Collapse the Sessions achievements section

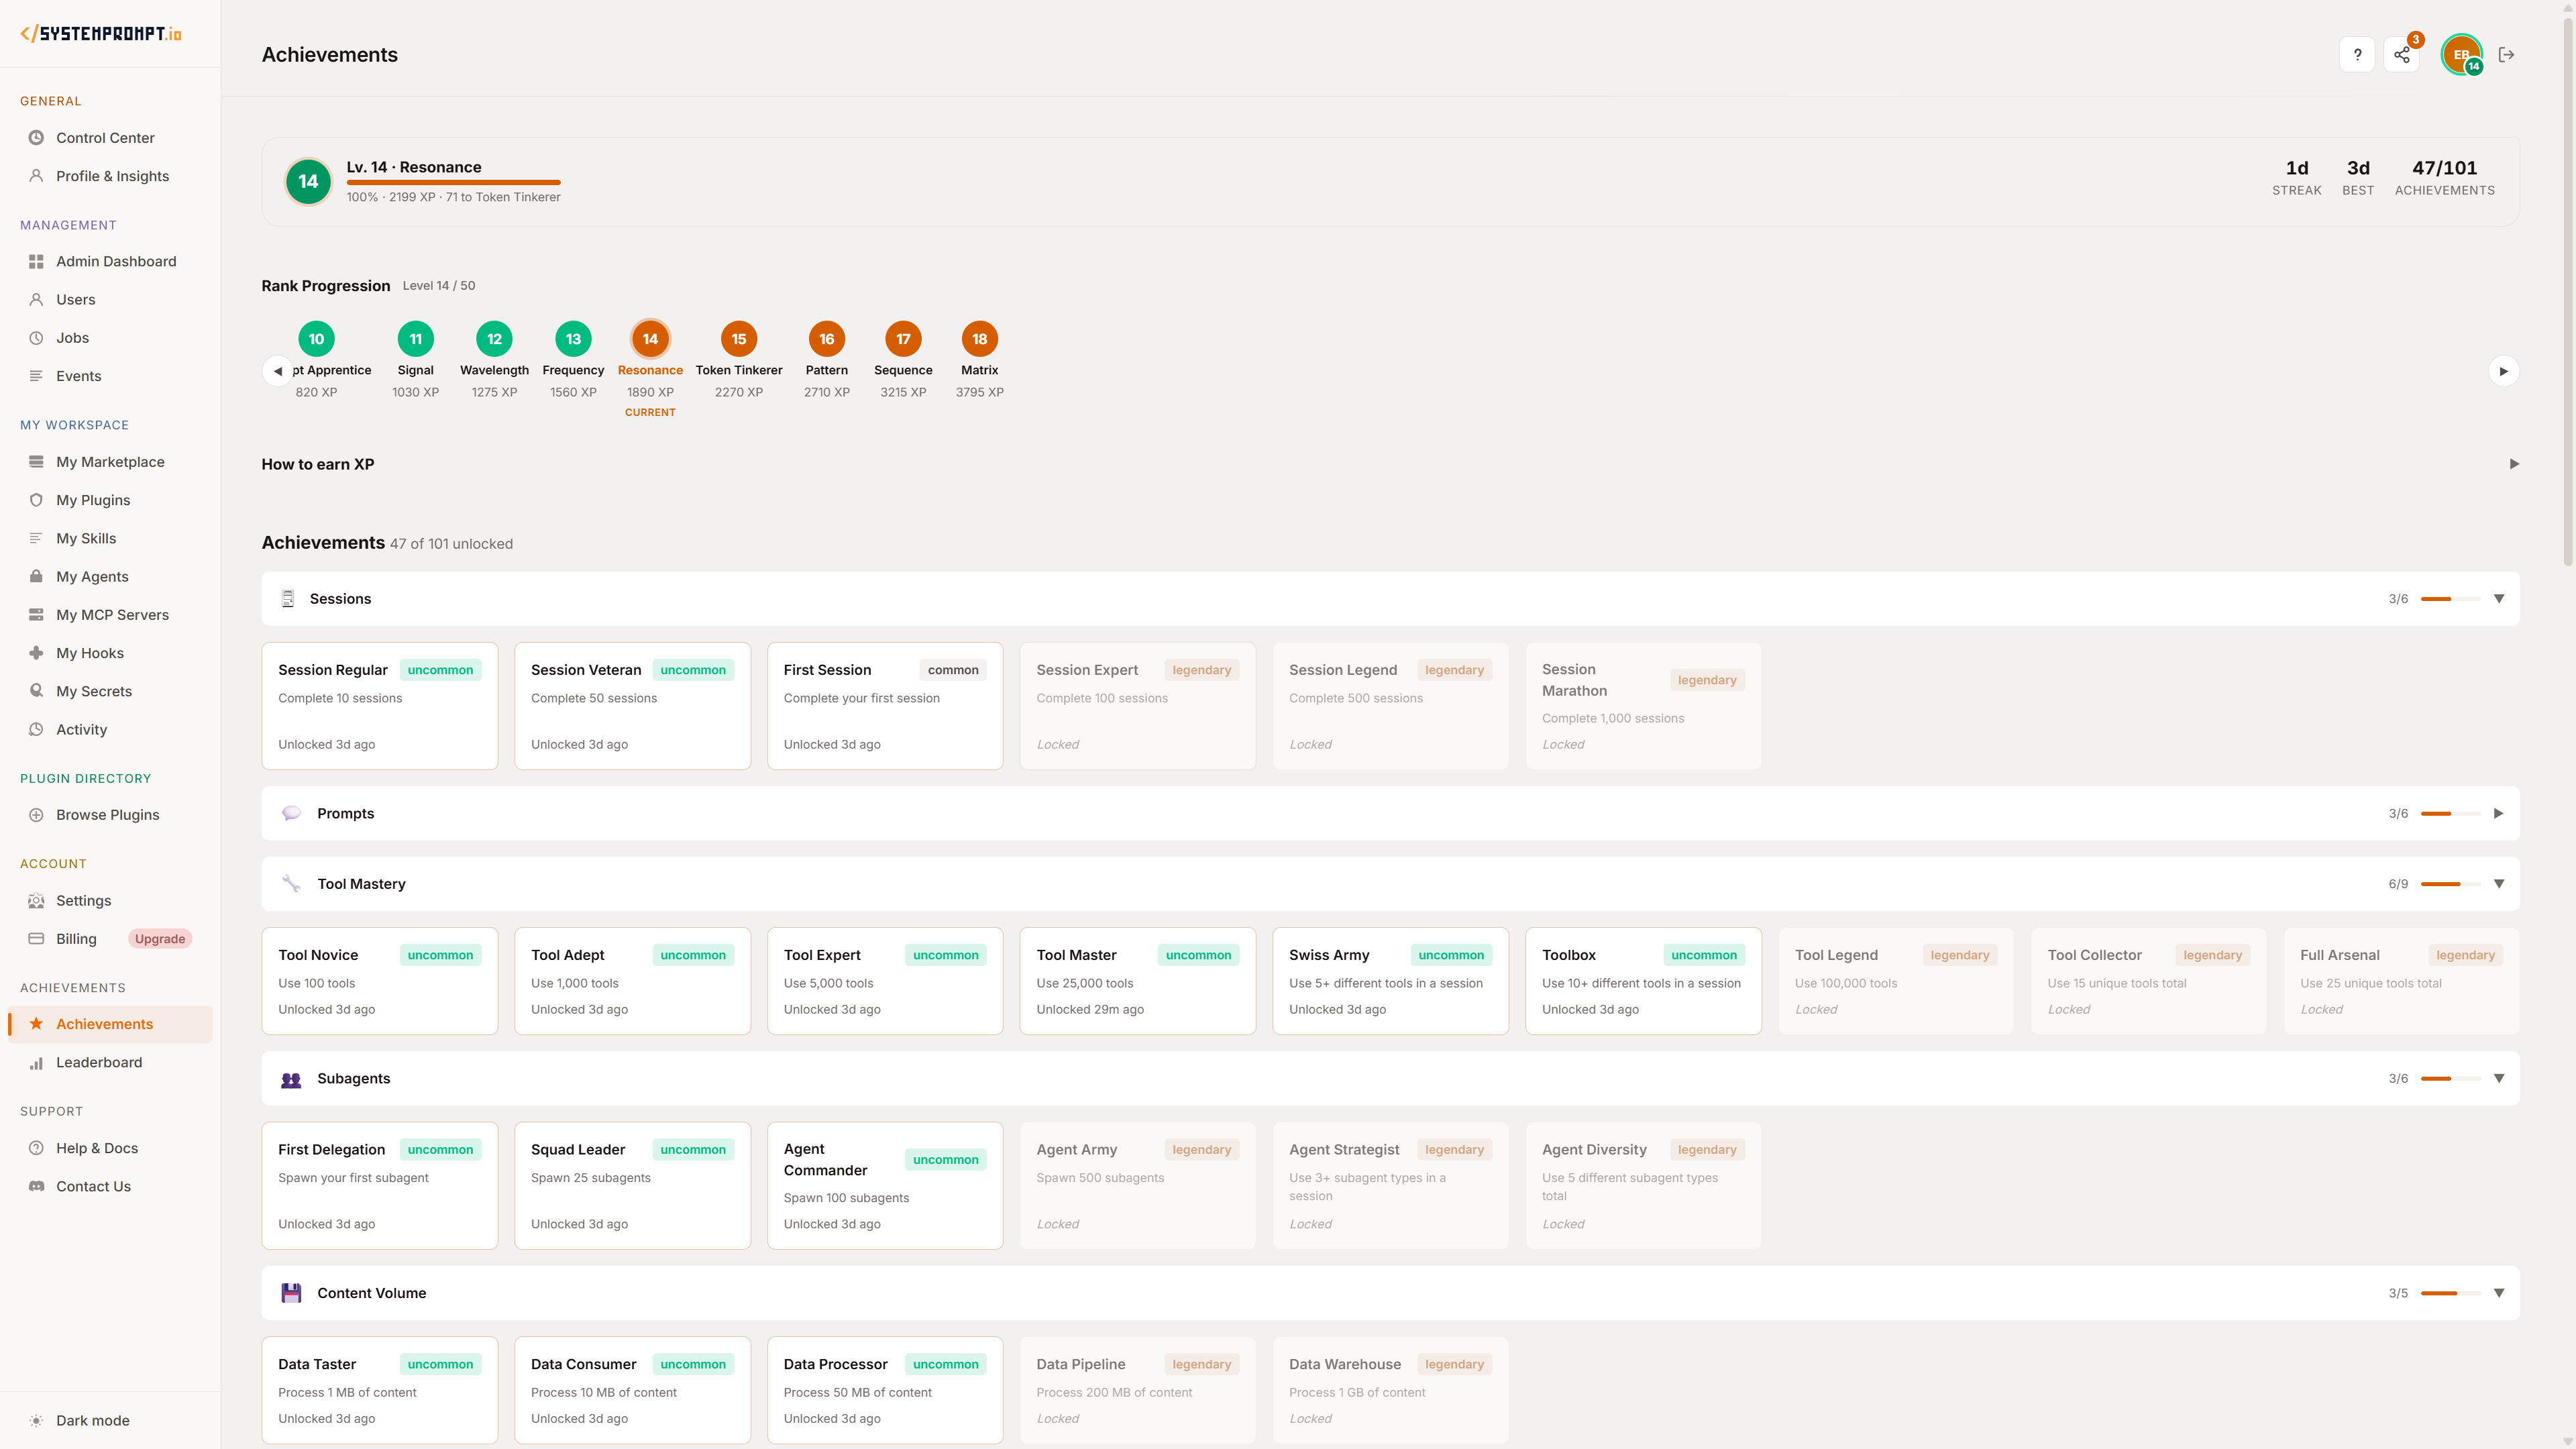(2499, 598)
